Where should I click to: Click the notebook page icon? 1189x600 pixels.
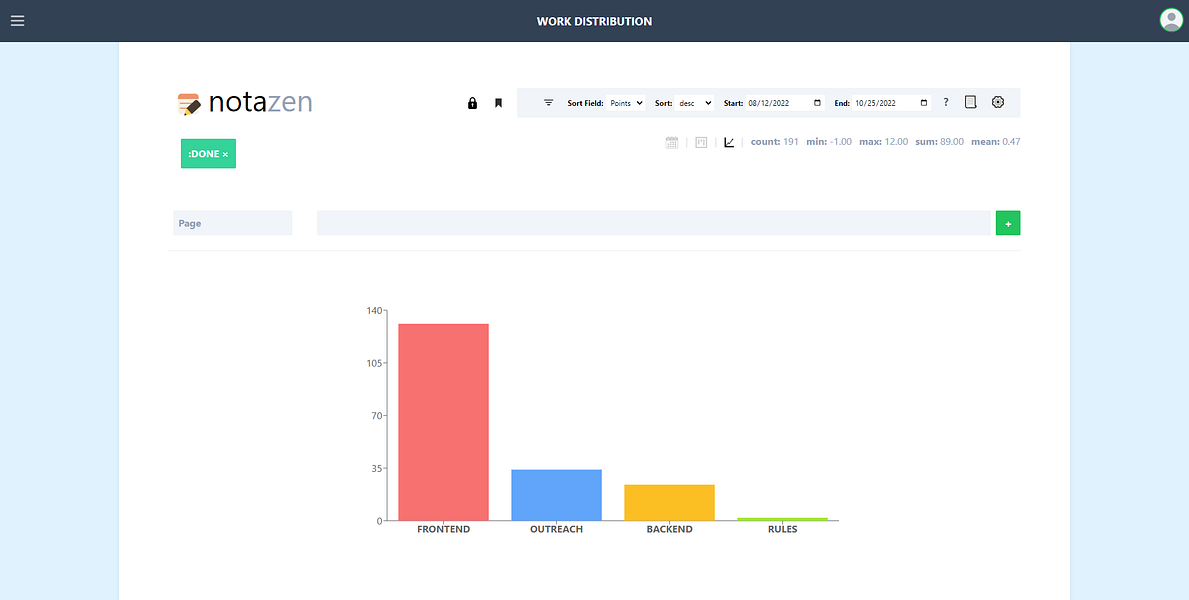coord(970,102)
